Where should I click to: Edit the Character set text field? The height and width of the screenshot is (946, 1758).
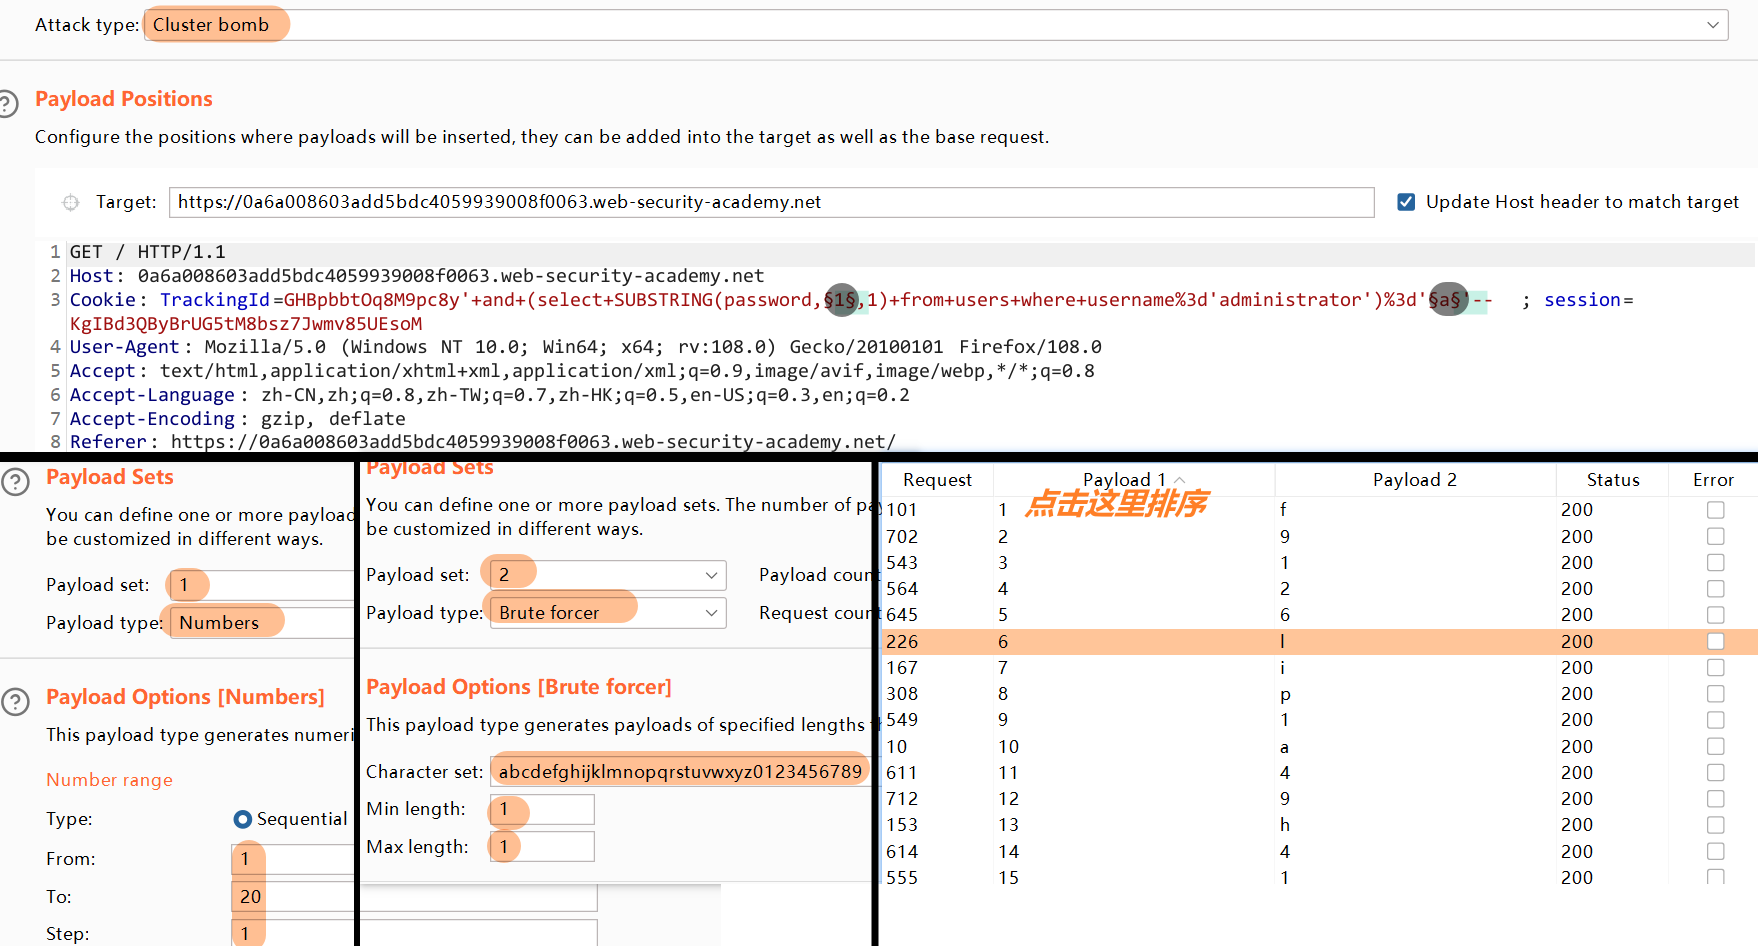680,770
